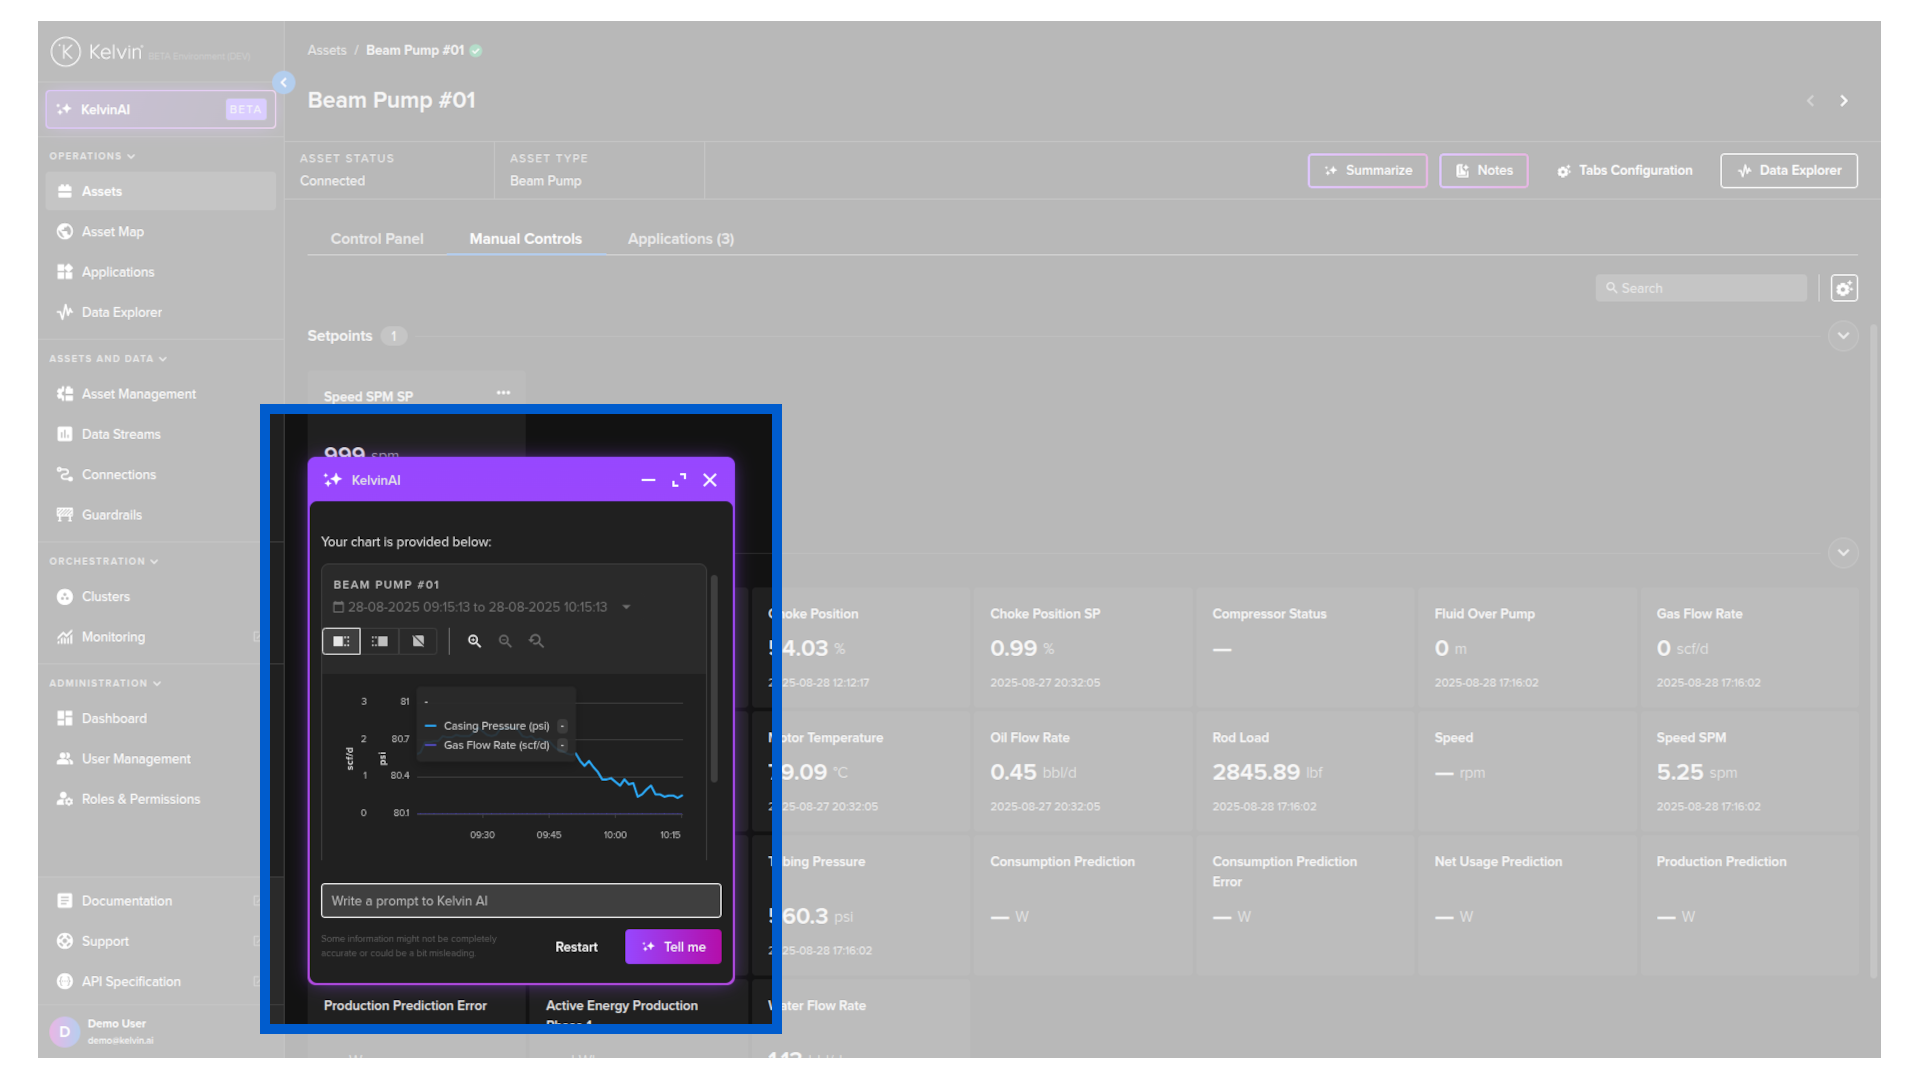The height and width of the screenshot is (1080, 1920).
Task: Open the Applications (3) tab
Action: pyautogui.click(x=680, y=239)
